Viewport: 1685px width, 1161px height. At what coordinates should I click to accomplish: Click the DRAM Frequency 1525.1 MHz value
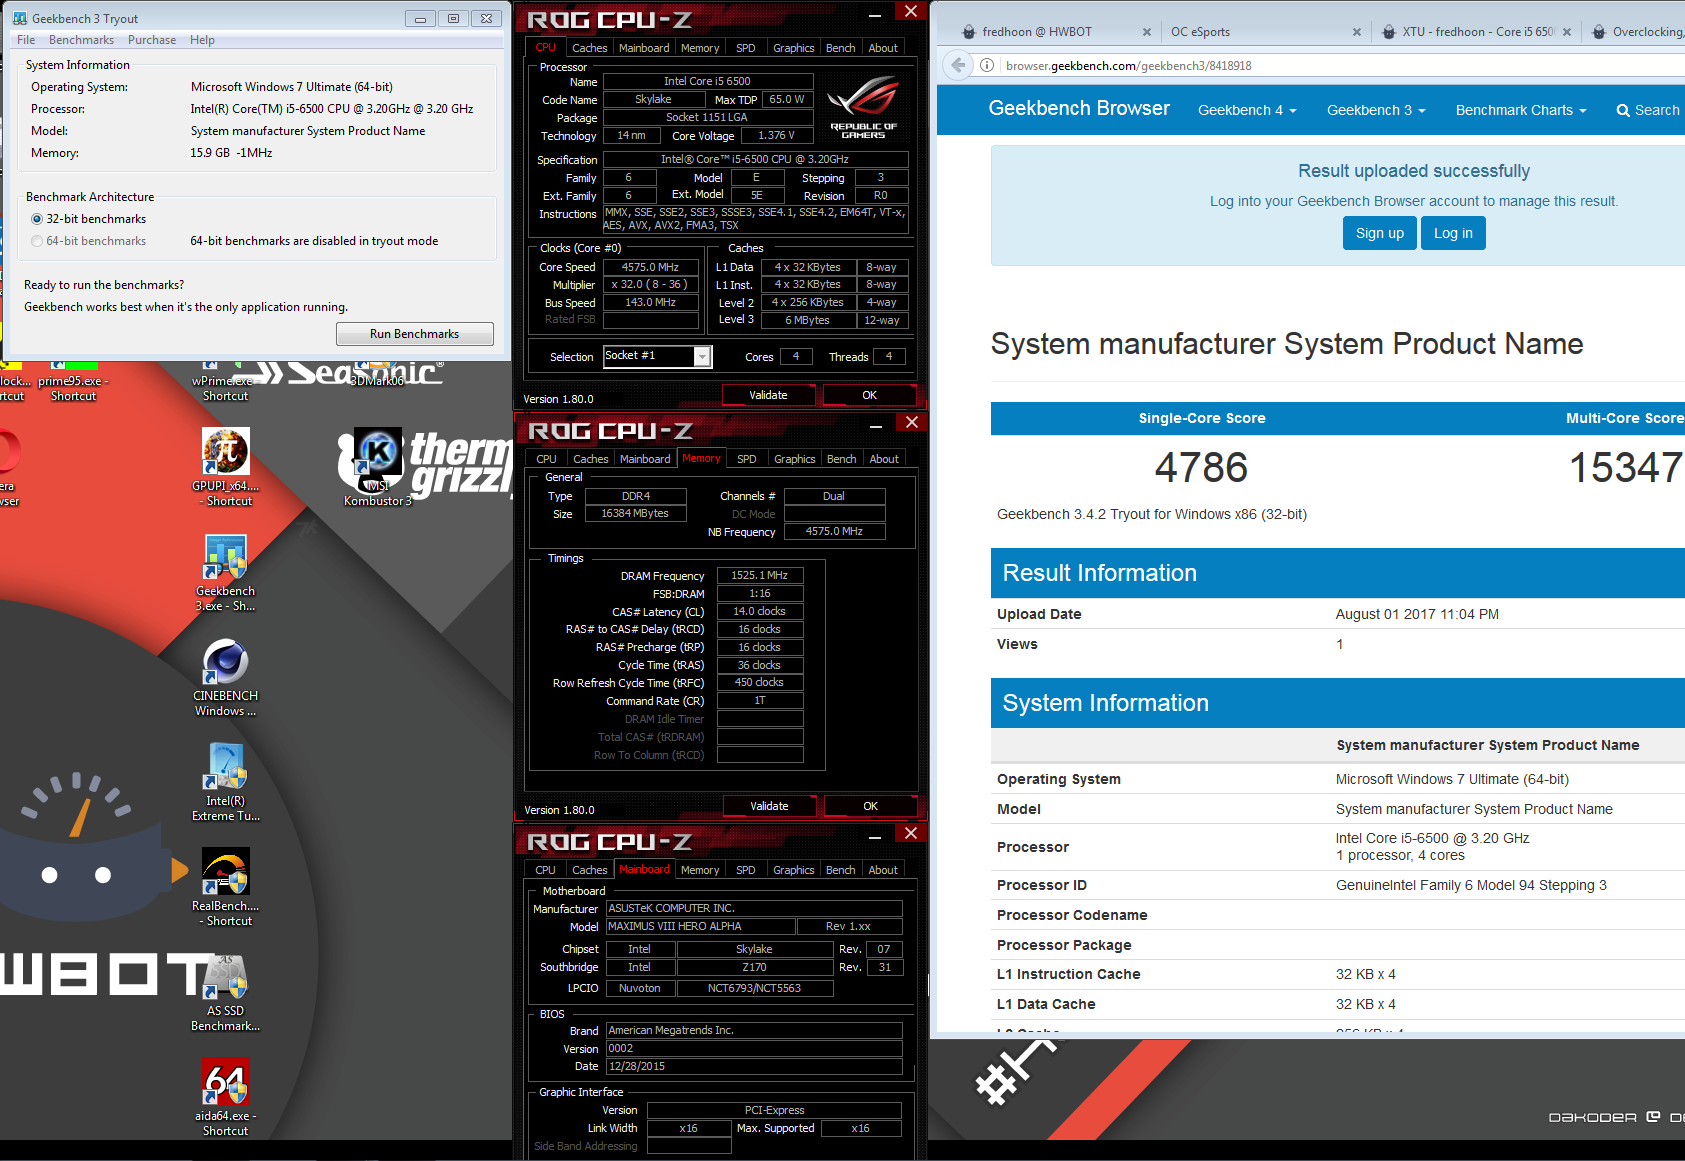(760, 575)
